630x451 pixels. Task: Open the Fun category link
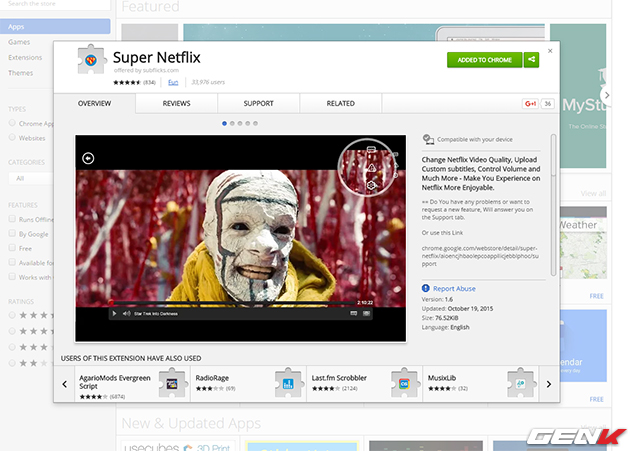click(173, 82)
